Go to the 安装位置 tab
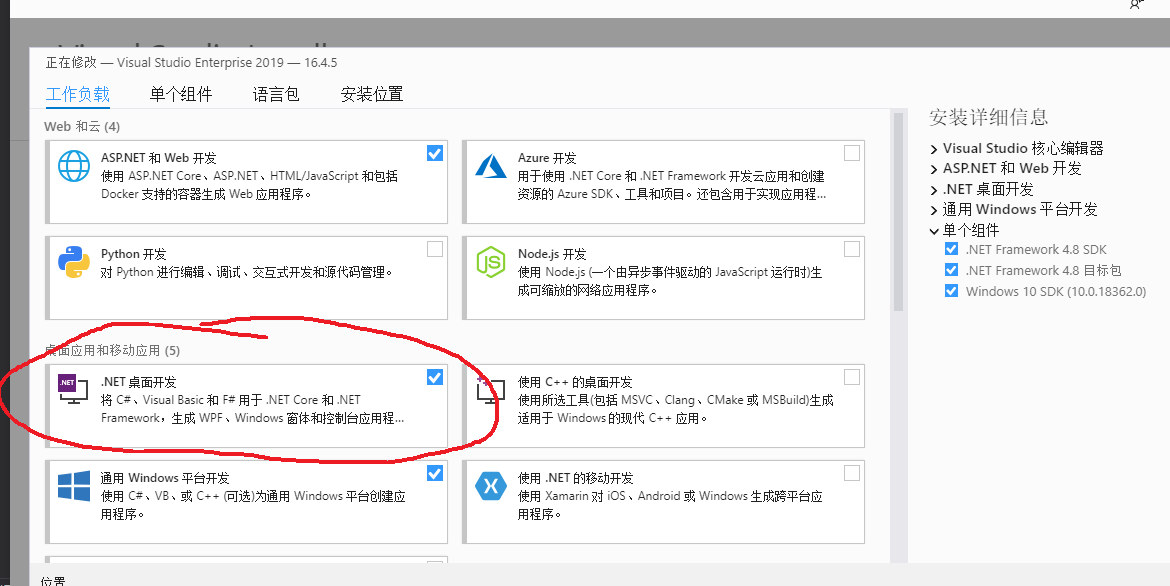1170x586 pixels. pos(372,94)
